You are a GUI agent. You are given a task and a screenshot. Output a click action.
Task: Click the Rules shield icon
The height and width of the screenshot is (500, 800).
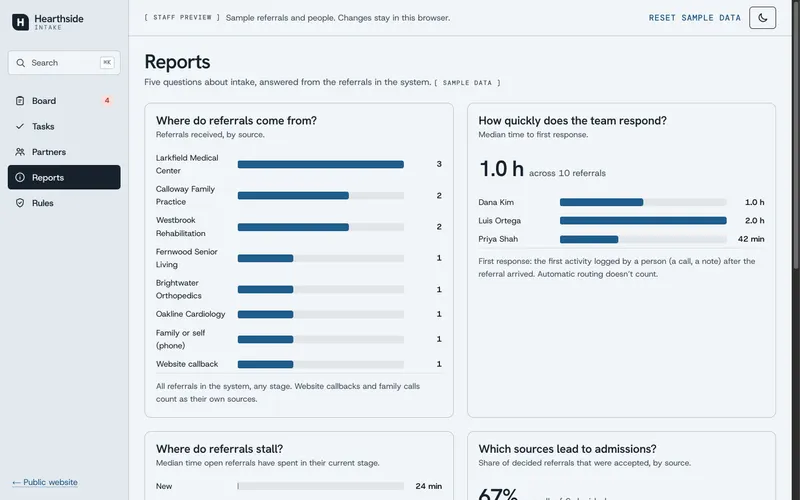click(20, 203)
